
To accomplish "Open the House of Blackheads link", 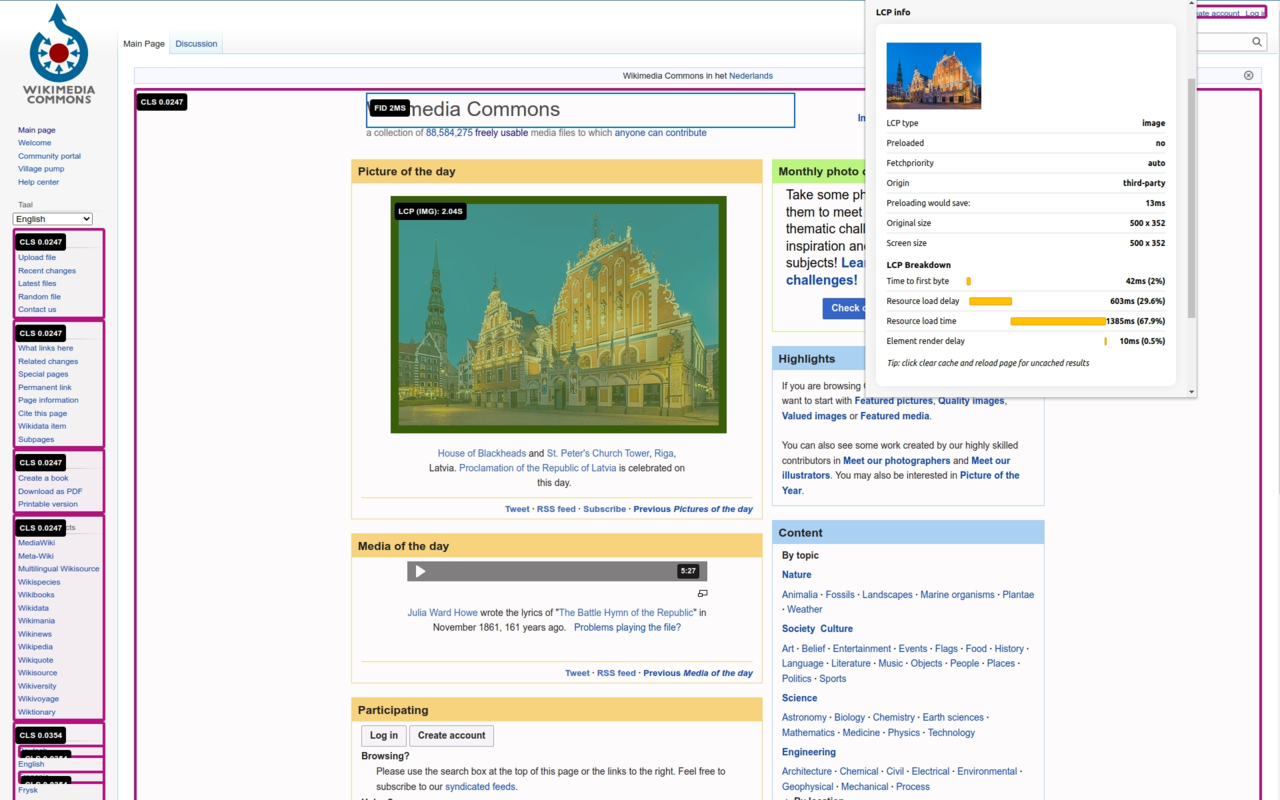I will click(x=481, y=452).
